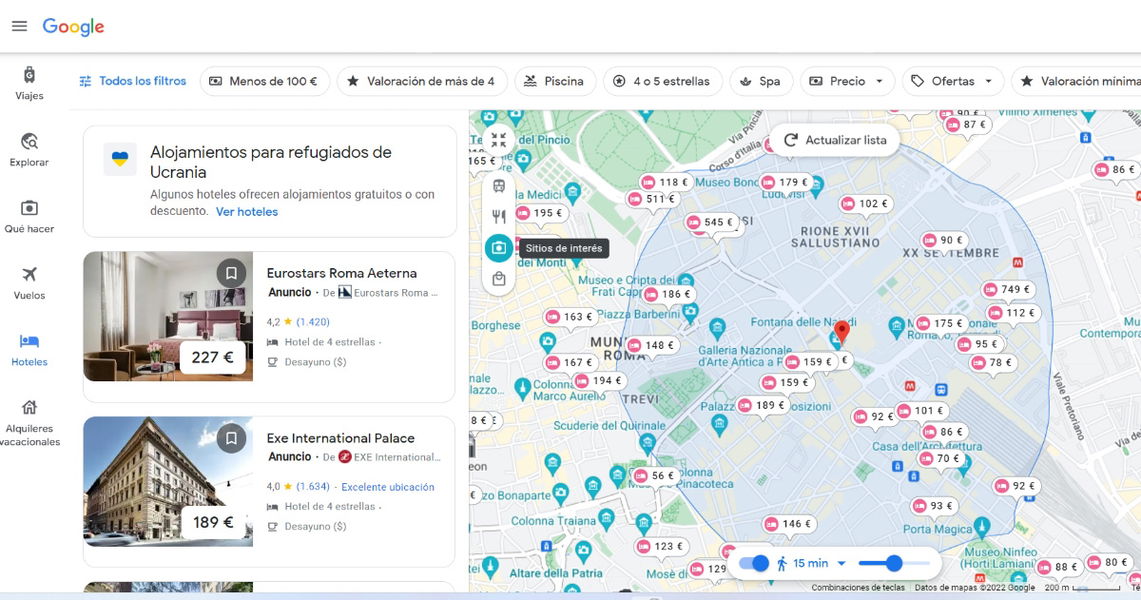Save Exe International Palace with bookmark icon
This screenshot has height=600, width=1141.
point(231,439)
